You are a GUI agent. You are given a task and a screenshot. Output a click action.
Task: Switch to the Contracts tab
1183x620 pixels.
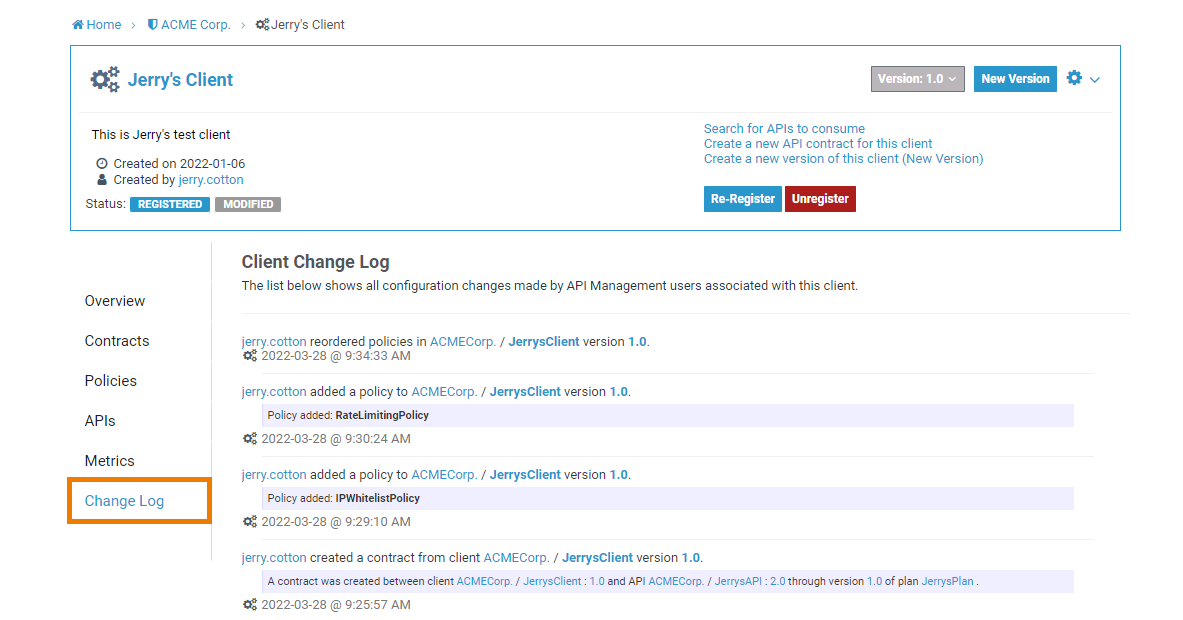[x=117, y=341]
